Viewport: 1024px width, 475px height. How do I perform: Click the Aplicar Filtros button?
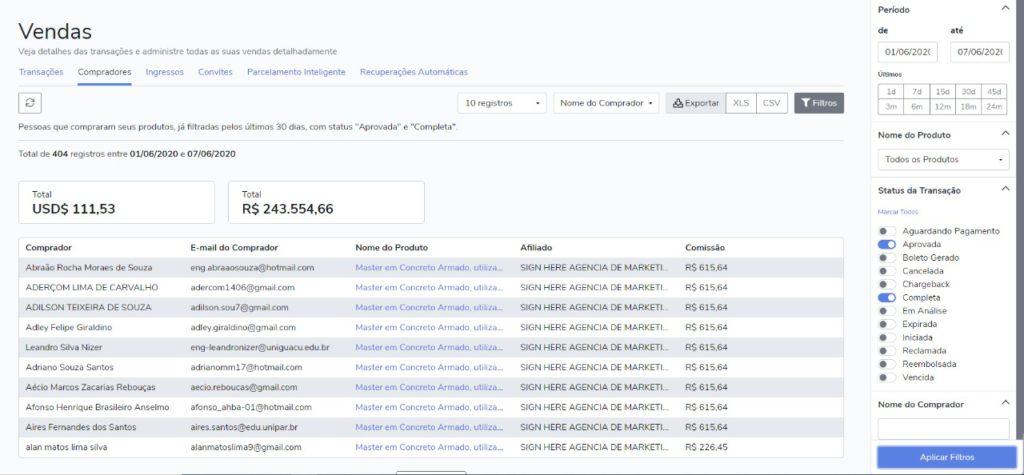(946, 457)
